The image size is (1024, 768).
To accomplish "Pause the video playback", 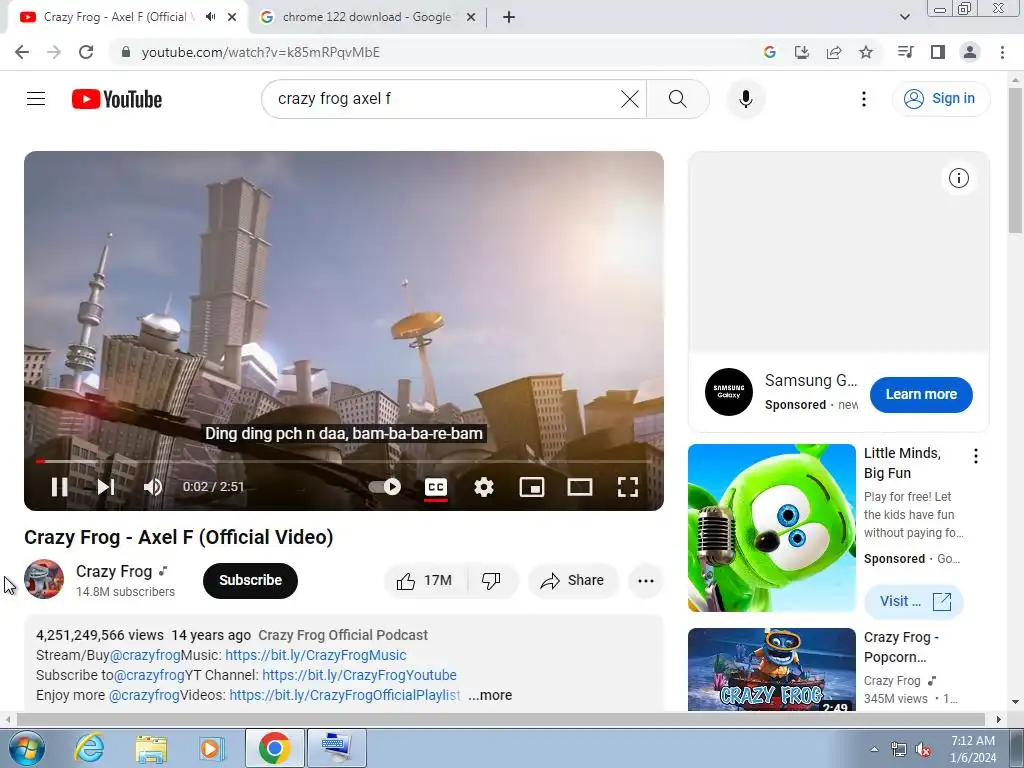I will [x=59, y=487].
